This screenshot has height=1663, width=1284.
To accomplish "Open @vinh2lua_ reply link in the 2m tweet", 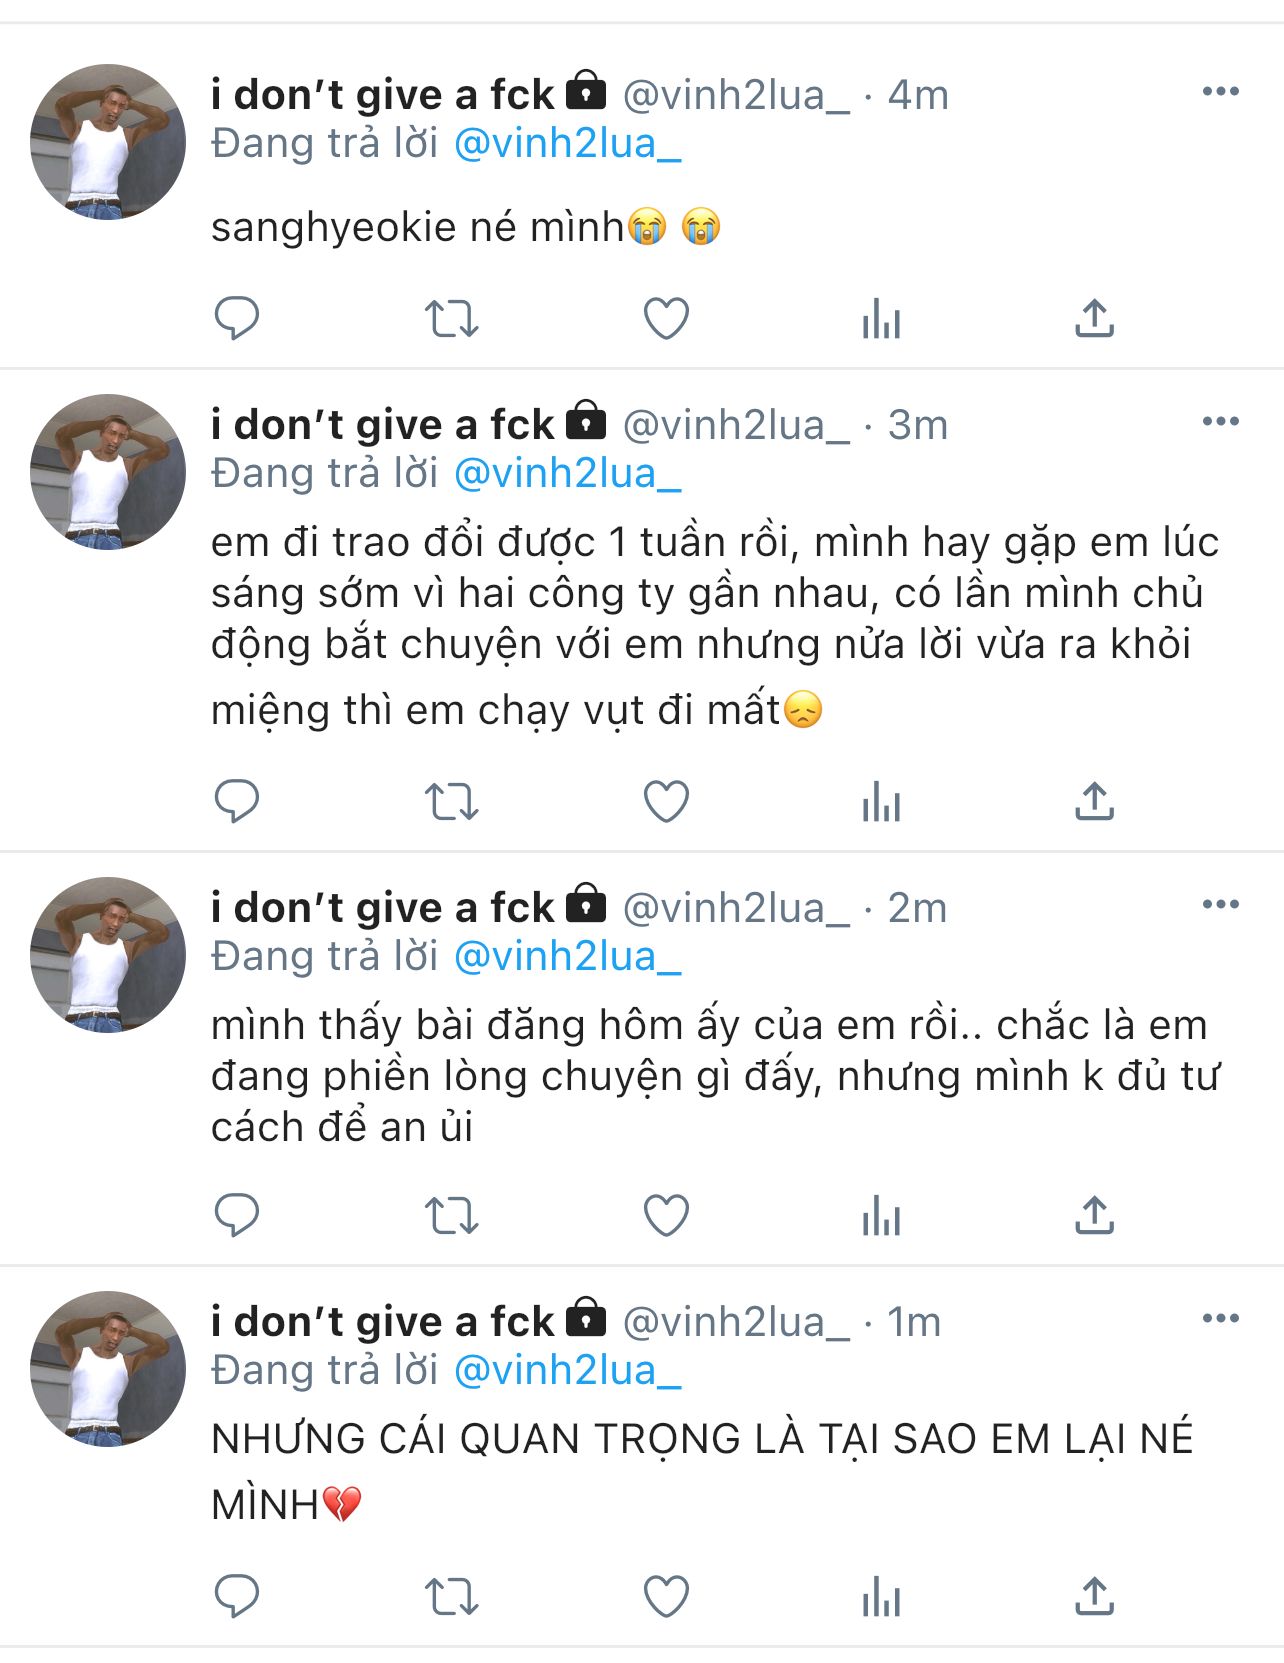I will (x=567, y=957).
